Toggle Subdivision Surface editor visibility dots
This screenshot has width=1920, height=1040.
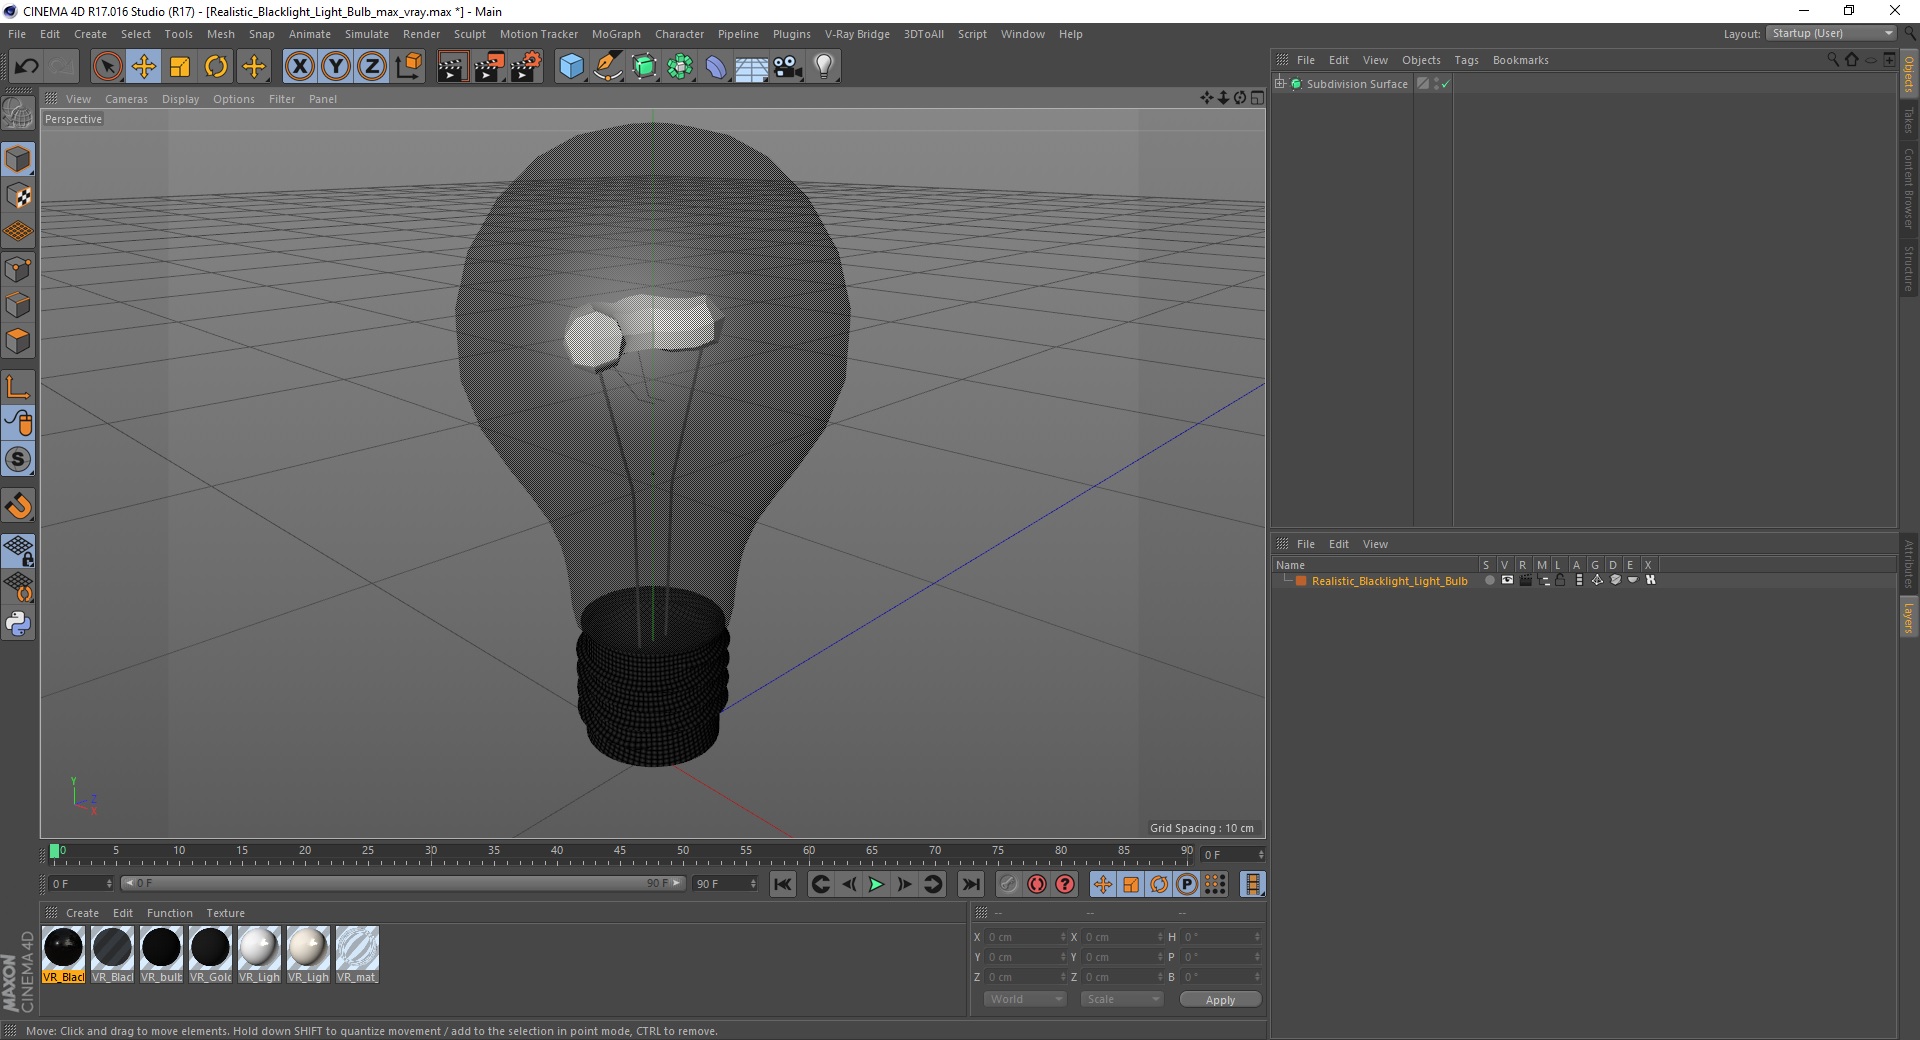[x=1436, y=84]
